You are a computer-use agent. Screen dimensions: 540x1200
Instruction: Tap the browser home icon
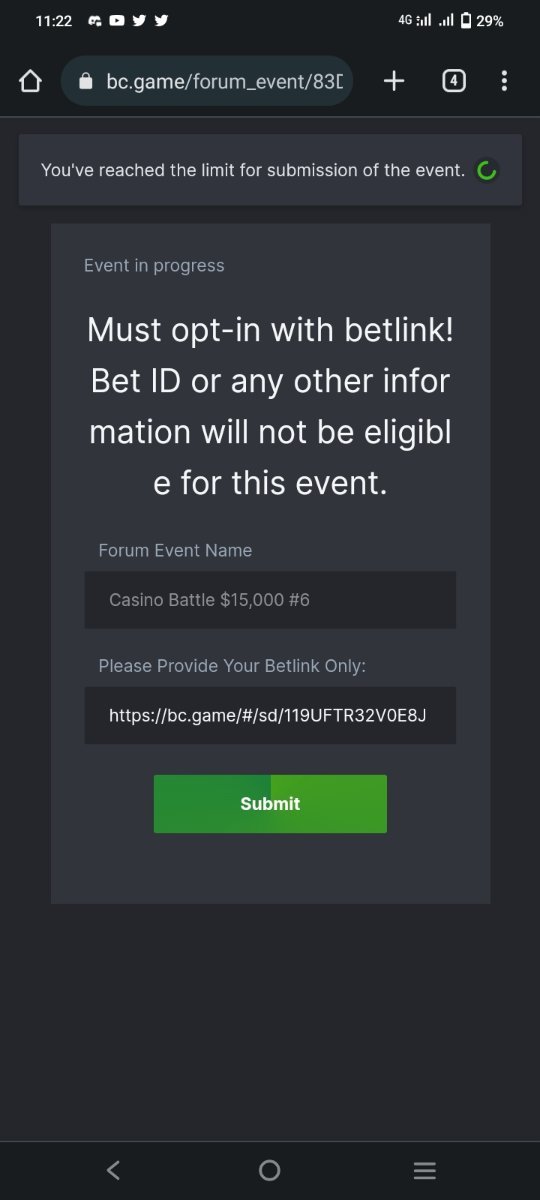[30, 81]
